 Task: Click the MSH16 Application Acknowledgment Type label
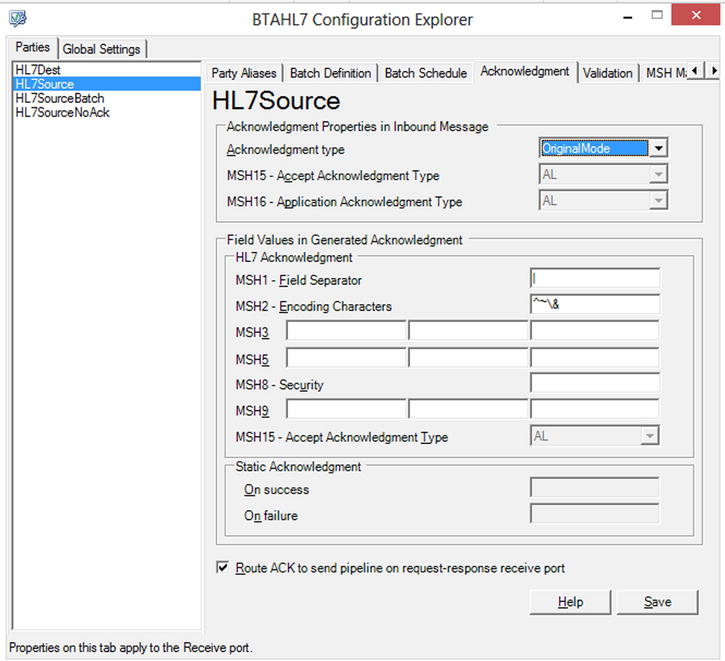tap(344, 202)
